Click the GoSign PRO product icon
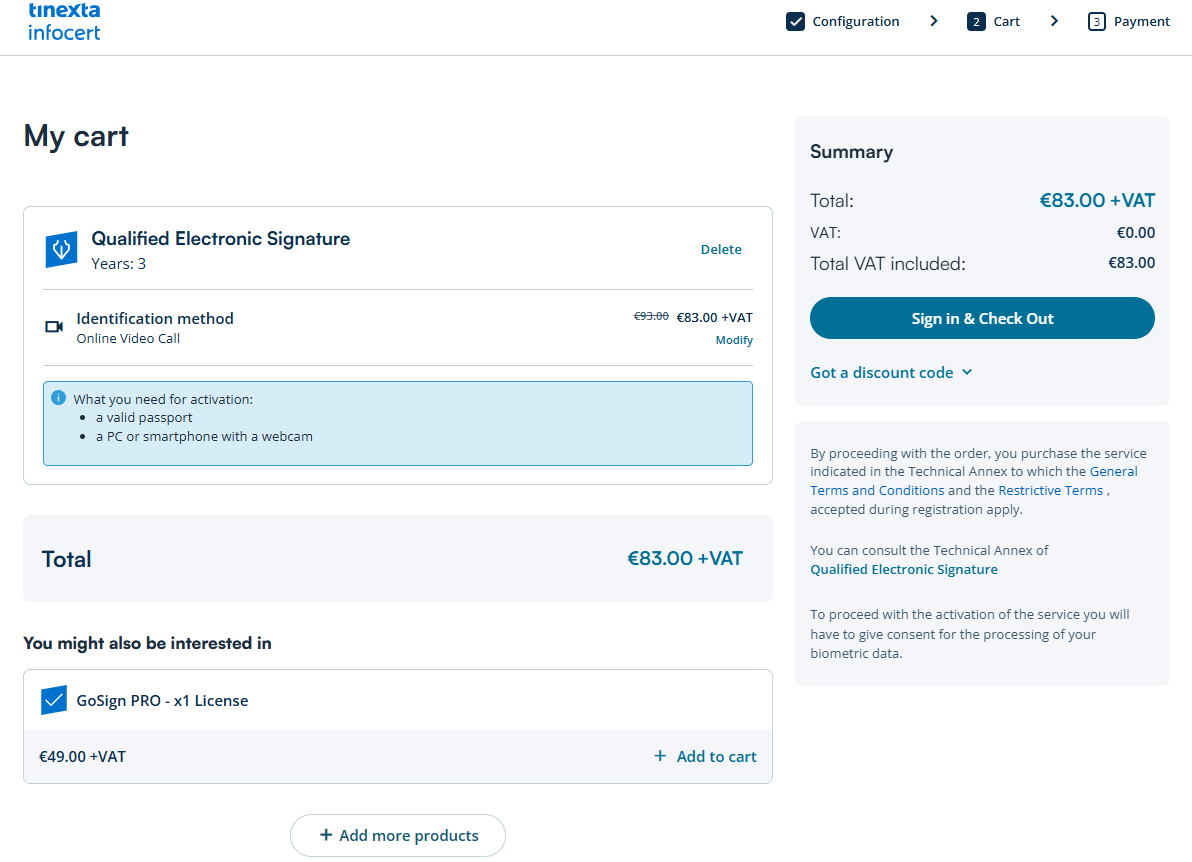The width and height of the screenshot is (1192, 862). pos(54,700)
